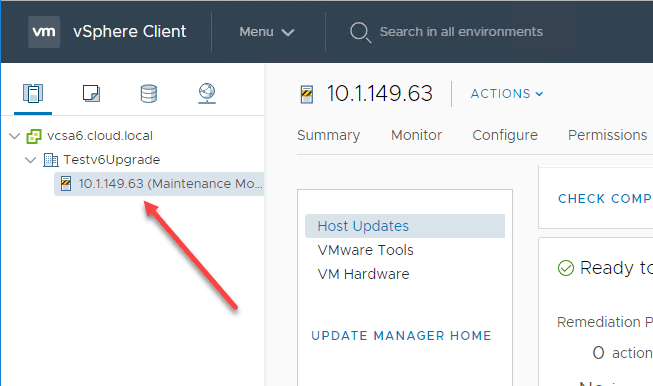This screenshot has width=653, height=386.
Task: Open the Networking inventory view
Action: (207, 93)
